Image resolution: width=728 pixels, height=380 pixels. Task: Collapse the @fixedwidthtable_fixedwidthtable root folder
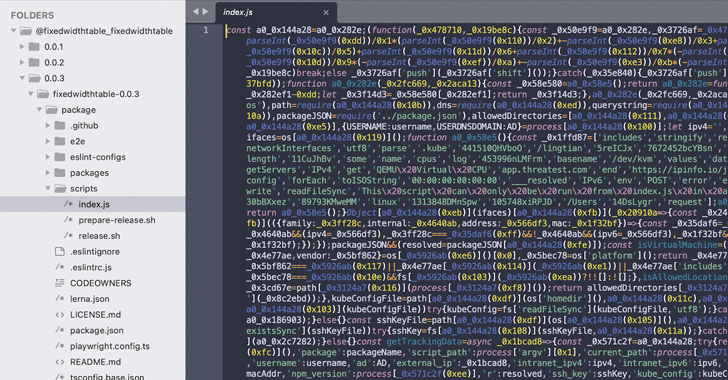pyautogui.click(x=13, y=31)
